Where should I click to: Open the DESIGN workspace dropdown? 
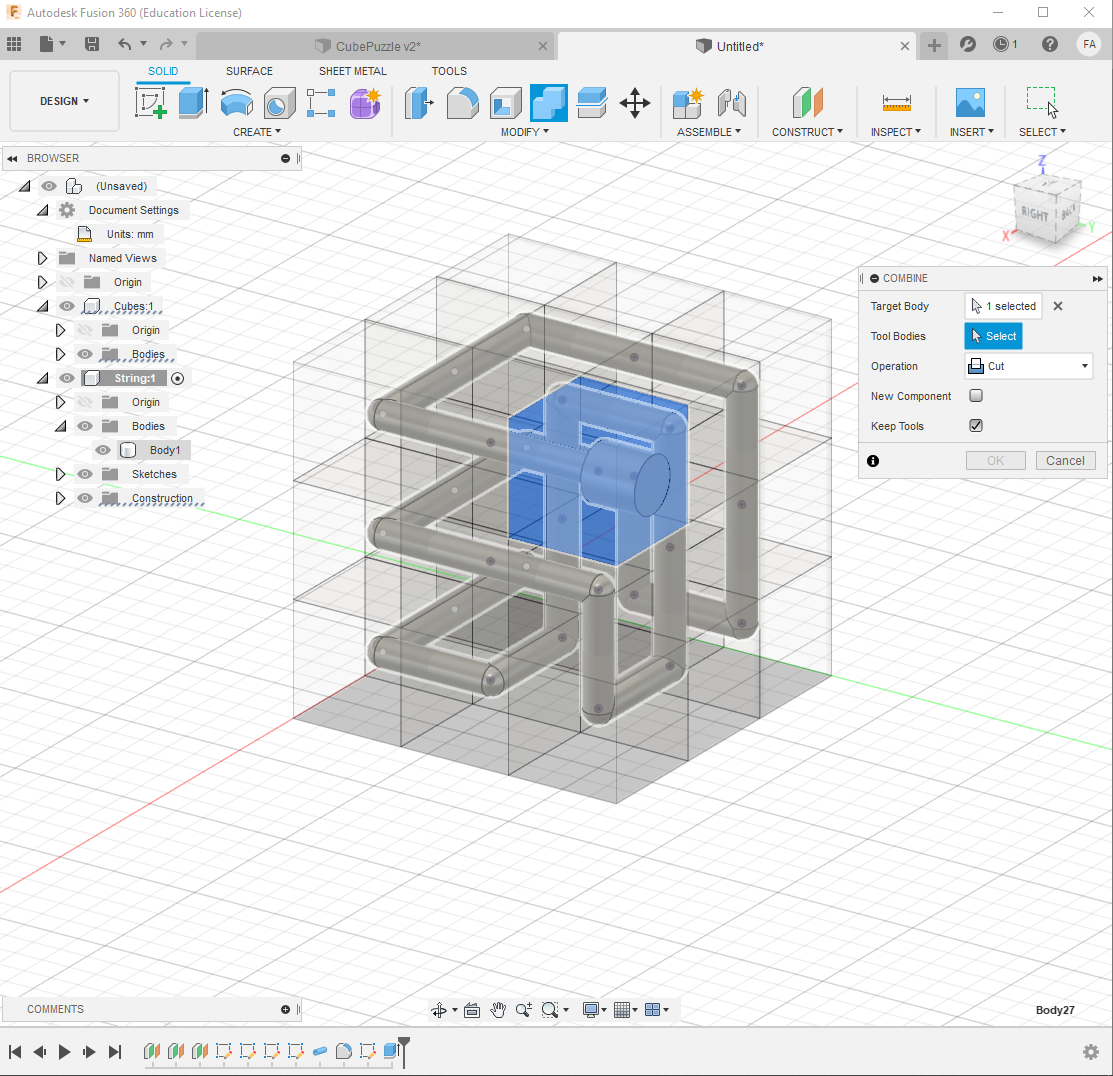tap(63, 100)
